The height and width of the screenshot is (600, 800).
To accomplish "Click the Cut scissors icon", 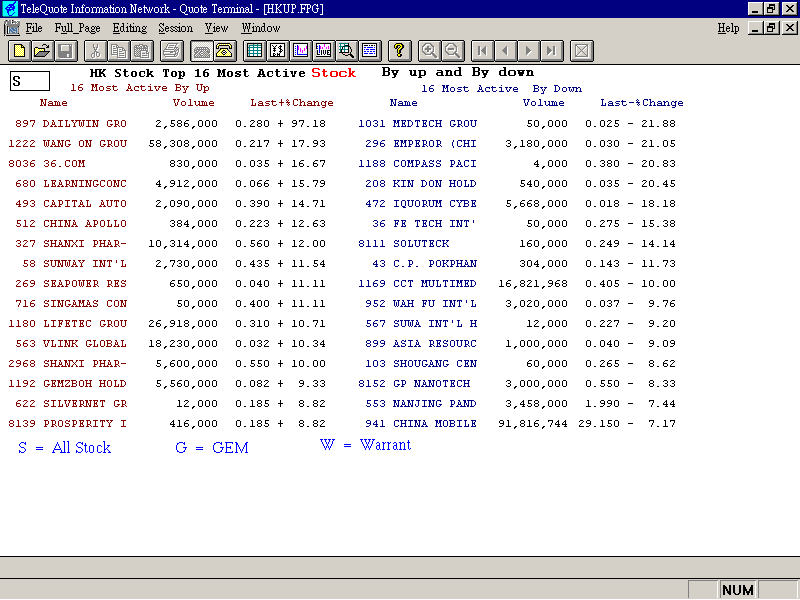I will [95, 51].
